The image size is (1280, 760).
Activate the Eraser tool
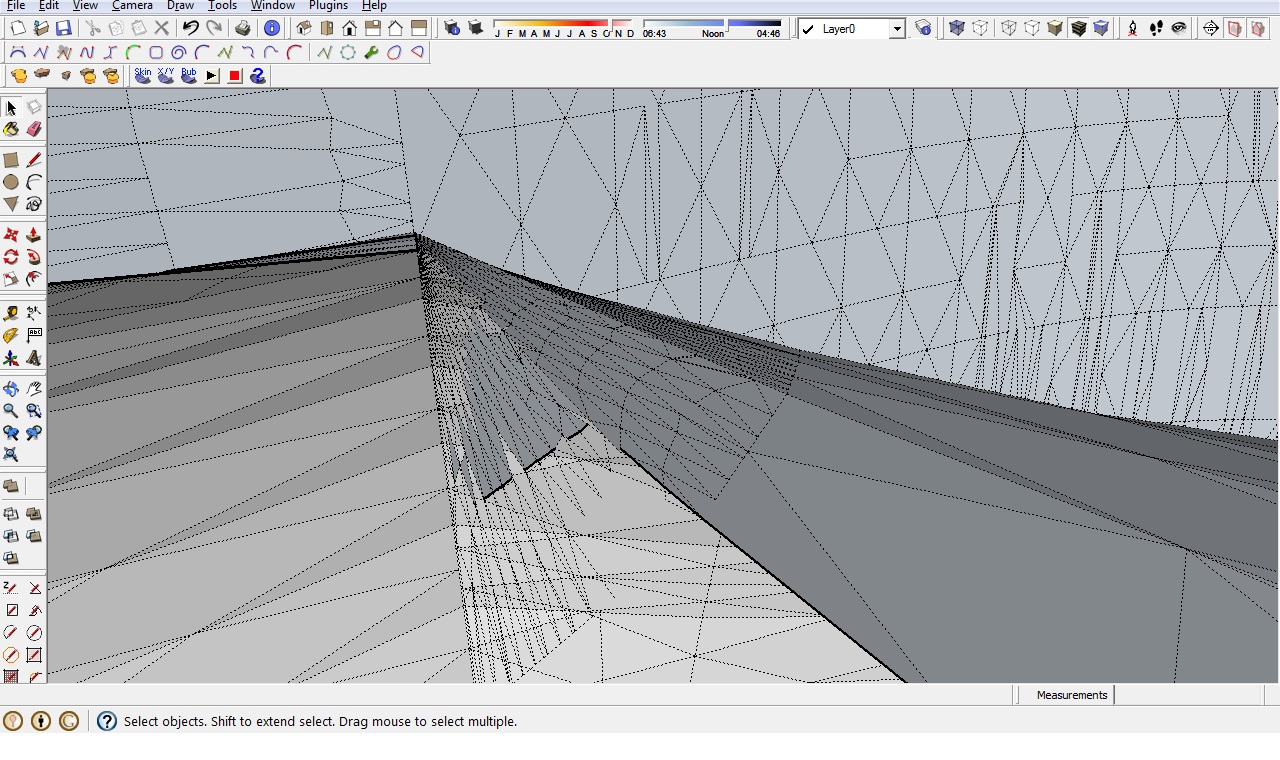[34, 129]
